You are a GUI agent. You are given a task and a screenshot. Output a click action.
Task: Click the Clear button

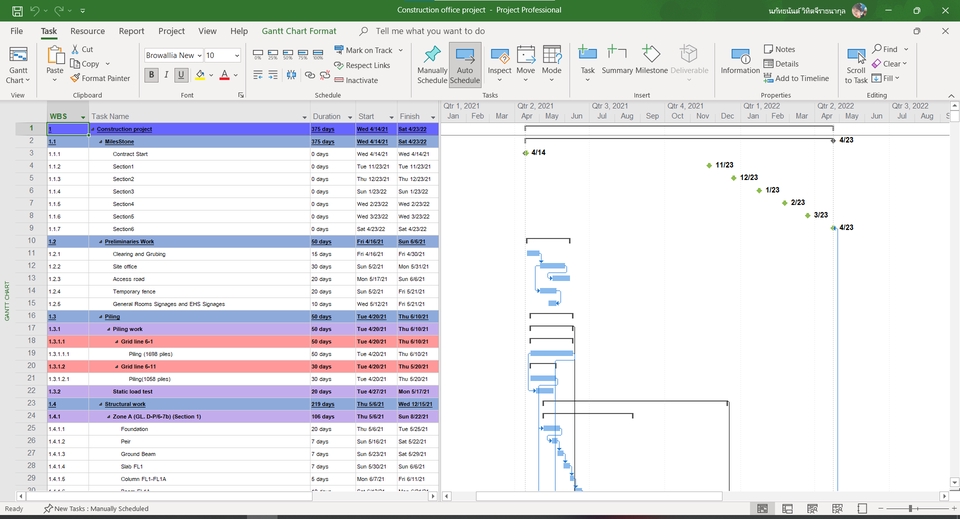(889, 64)
